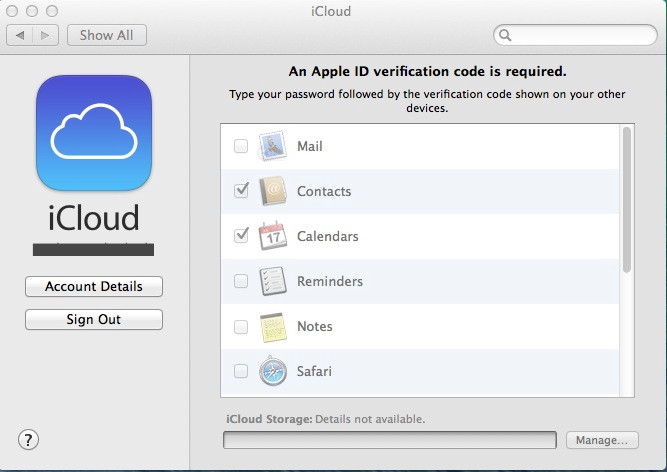Click the minimize window button
This screenshot has height=472, width=667.
[x=32, y=11]
